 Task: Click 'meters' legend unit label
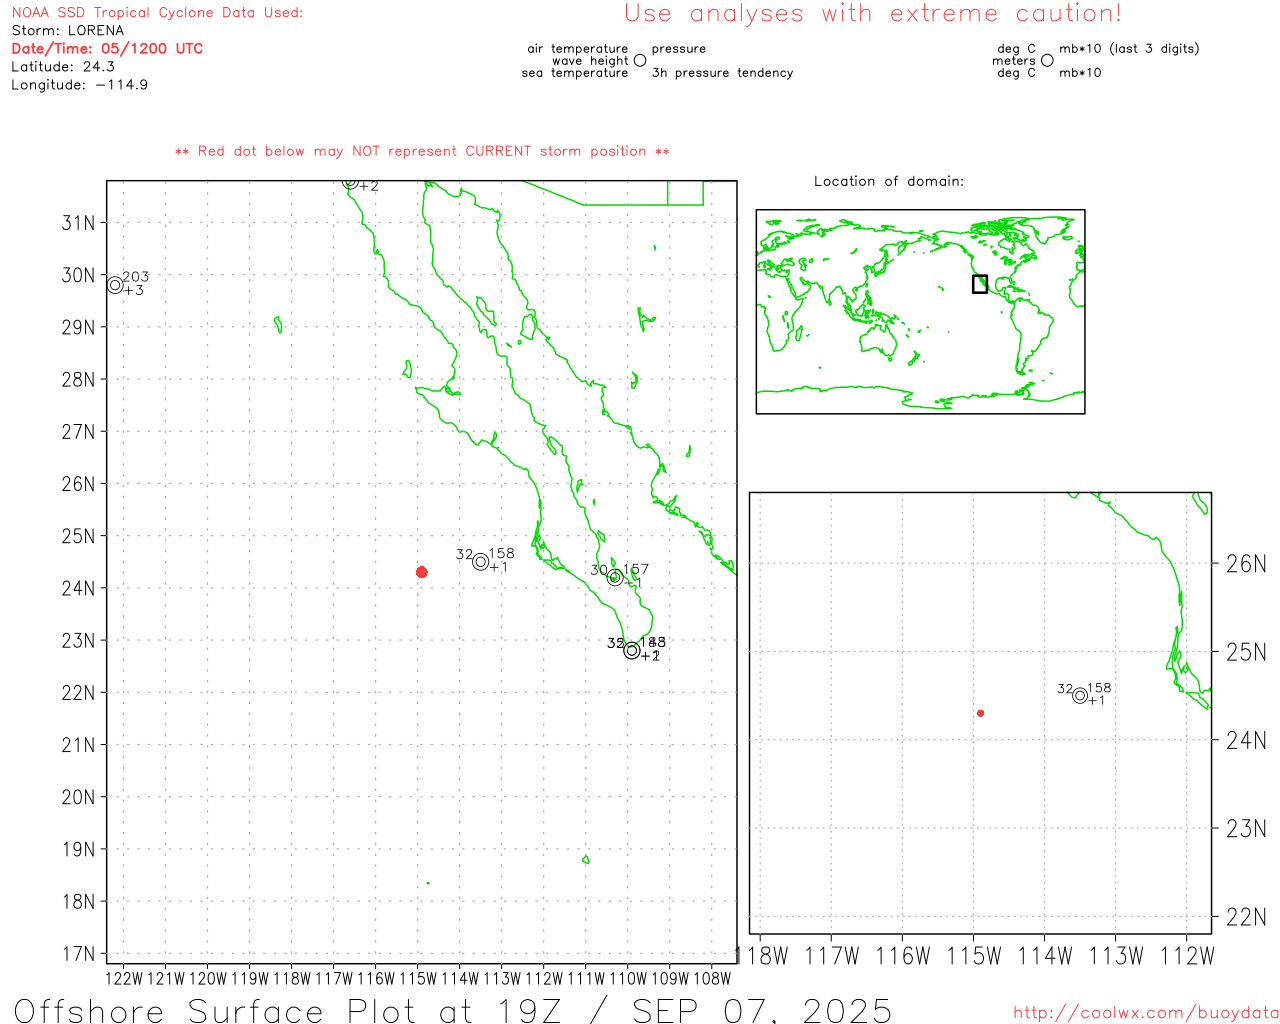[1014, 61]
